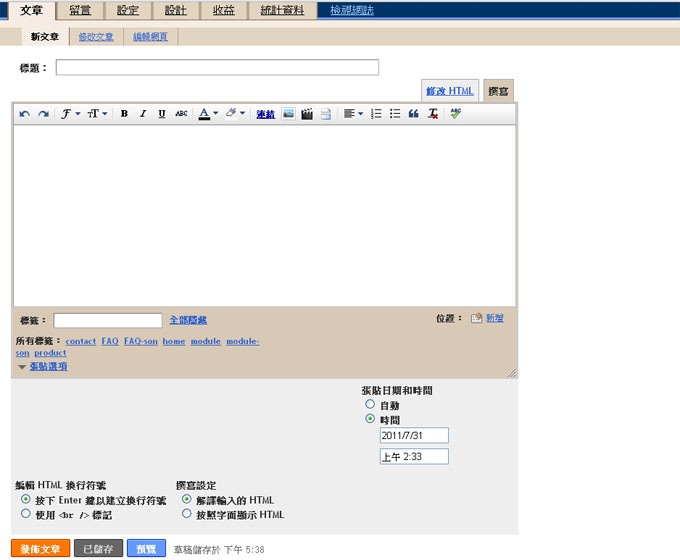The image size is (680, 560).
Task: Switch to the 設計 tab
Action: tap(176, 10)
